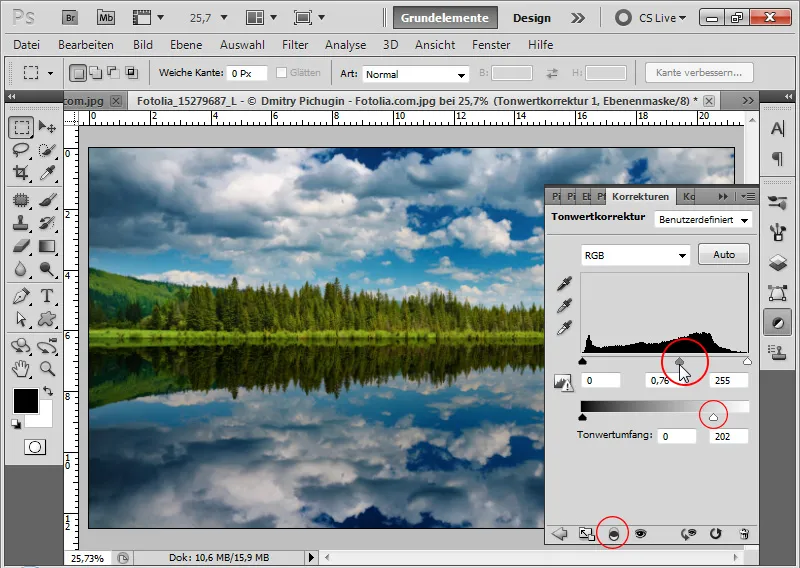
Task: Select the Dodge tool
Action: click(x=47, y=269)
